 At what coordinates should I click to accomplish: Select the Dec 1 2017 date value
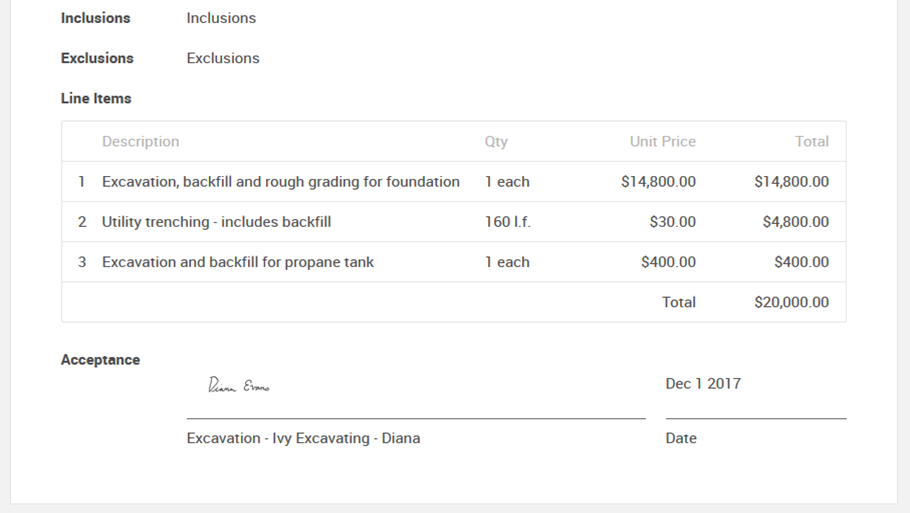pyautogui.click(x=703, y=384)
